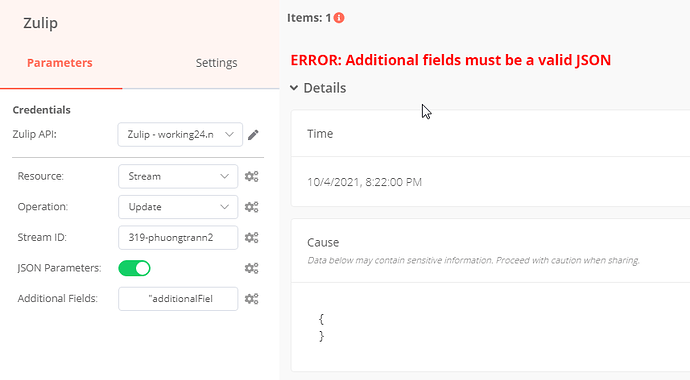Screen dimensions: 690x380
Task: Switch to the Settings tab
Action: tap(217, 63)
